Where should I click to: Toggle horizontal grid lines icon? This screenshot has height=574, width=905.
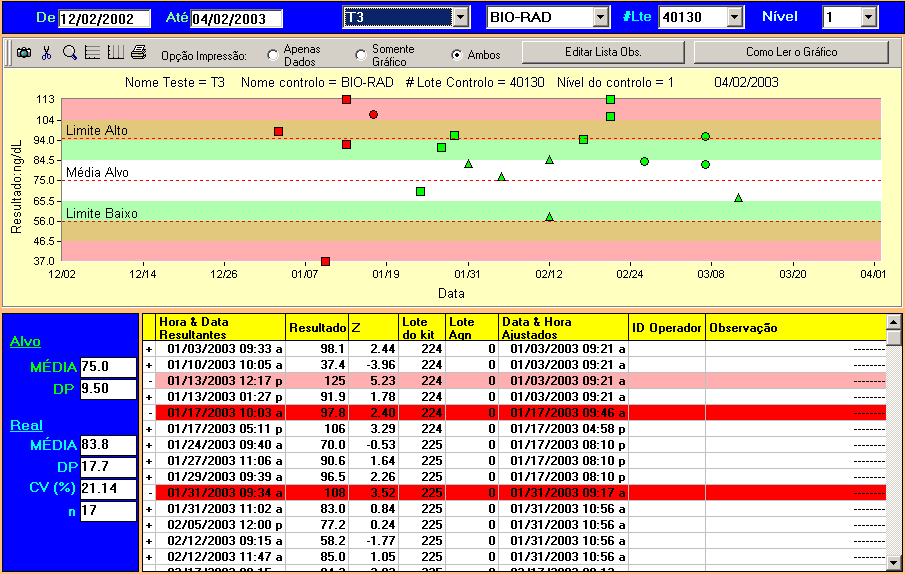[92, 53]
